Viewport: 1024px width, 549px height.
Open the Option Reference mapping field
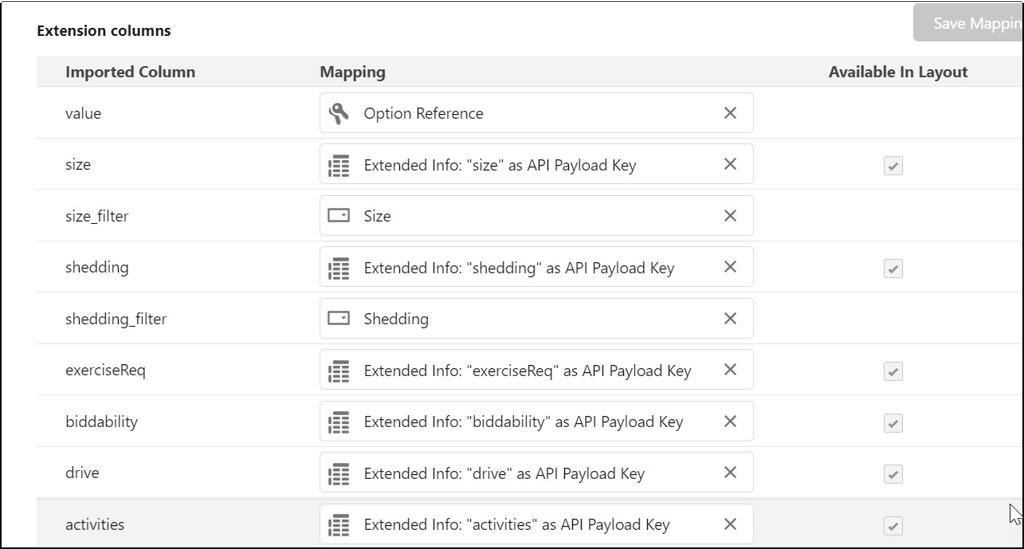tap(536, 113)
